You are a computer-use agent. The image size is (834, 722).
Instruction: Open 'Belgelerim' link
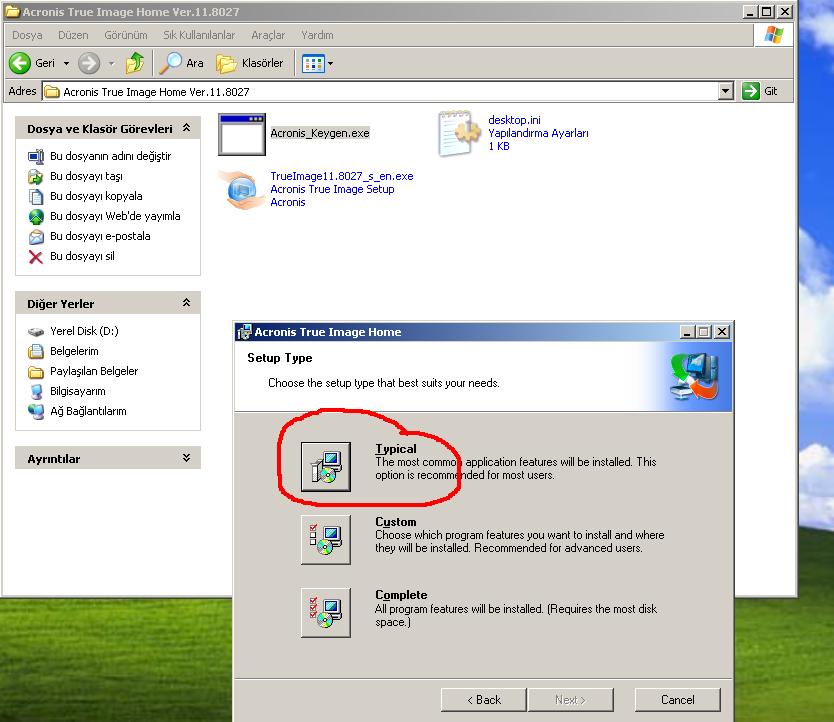74,351
